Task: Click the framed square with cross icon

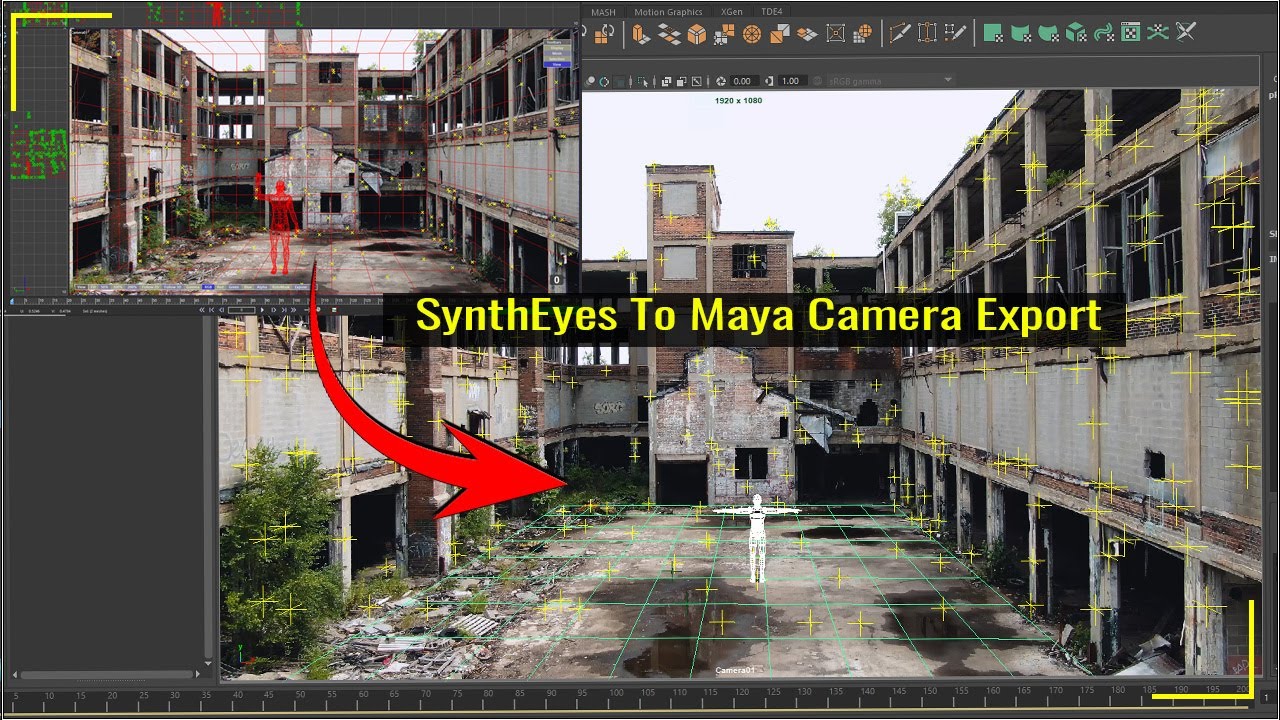Action: [x=835, y=34]
